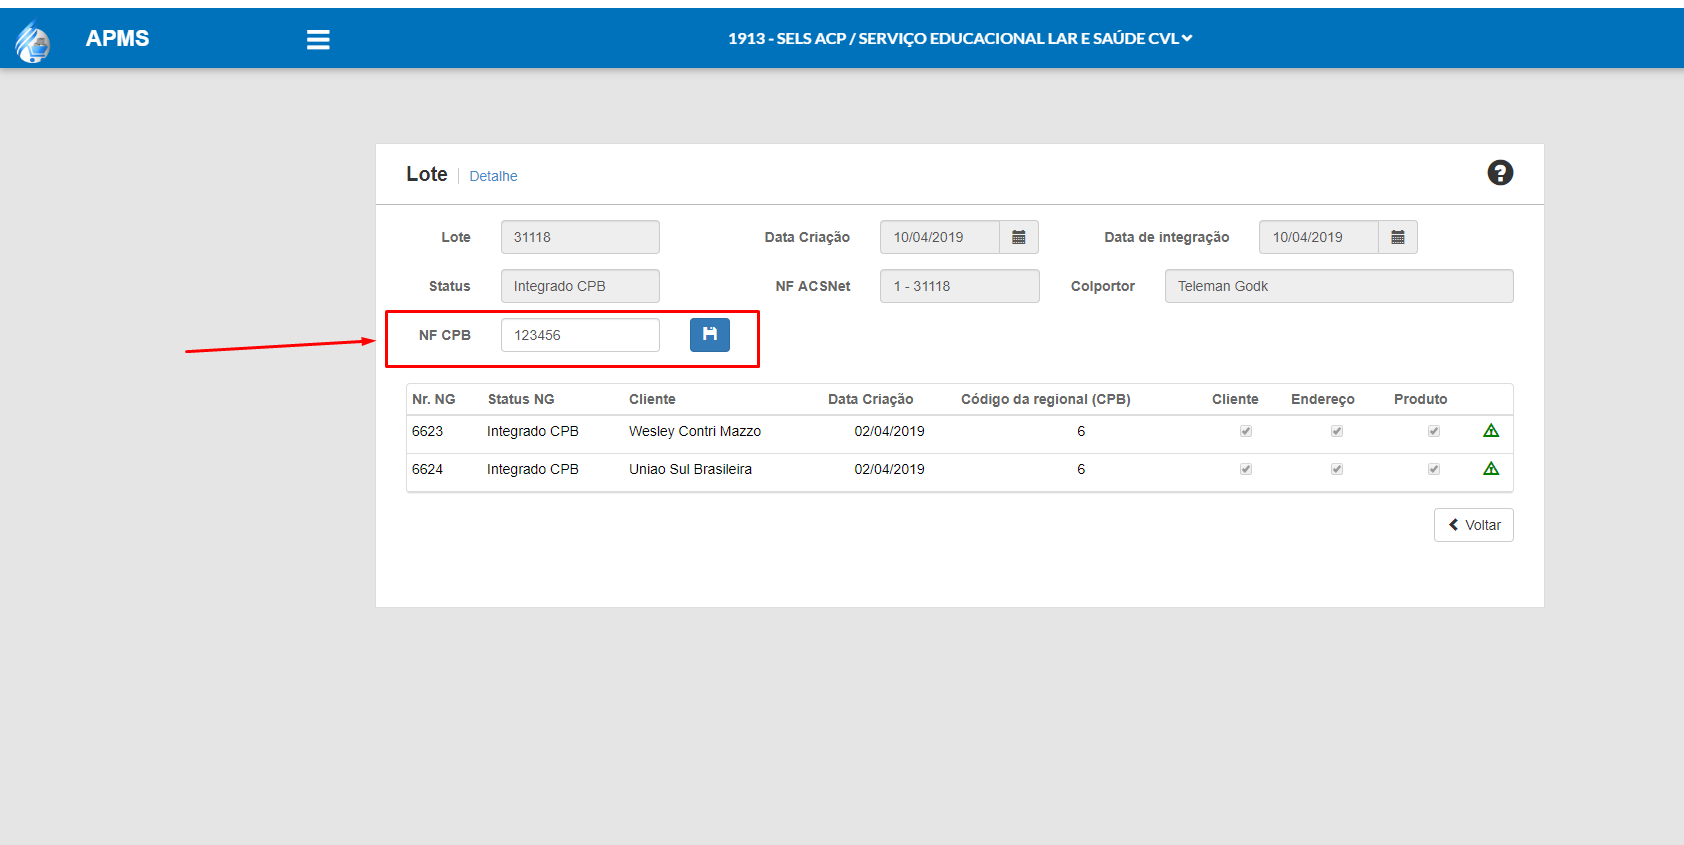The image size is (1684, 845).
Task: Click the warning triangle for row 6624
Action: [x=1491, y=469]
